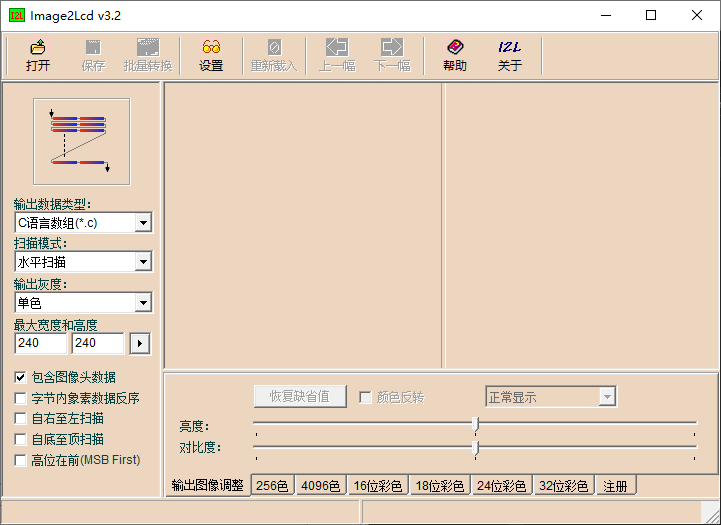The width and height of the screenshot is (721, 525).
Task: Switch to the 注册 register tab
Action: tap(616, 485)
